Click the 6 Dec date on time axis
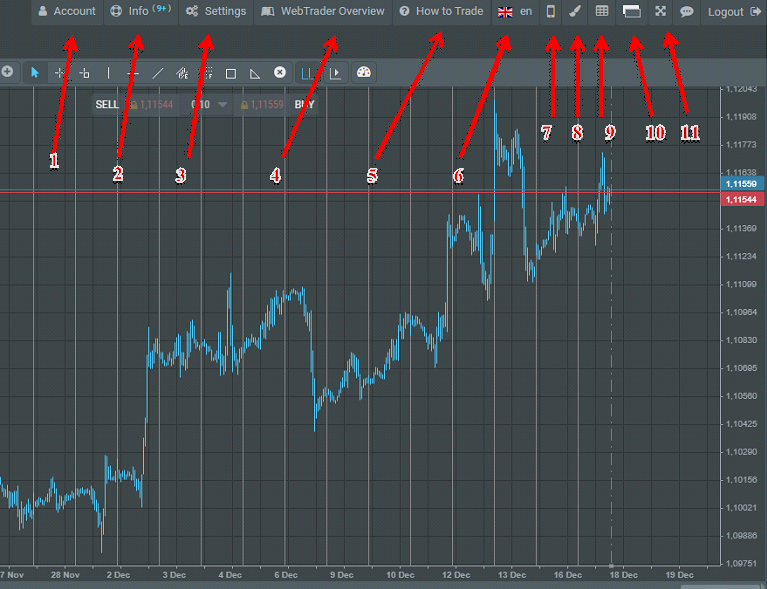Viewport: 767px width, 589px height. pos(286,575)
